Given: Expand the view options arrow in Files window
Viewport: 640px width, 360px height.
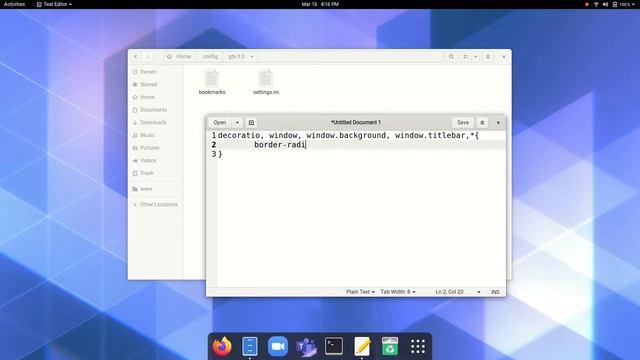Looking at the screenshot, I should pyautogui.click(x=476, y=57).
